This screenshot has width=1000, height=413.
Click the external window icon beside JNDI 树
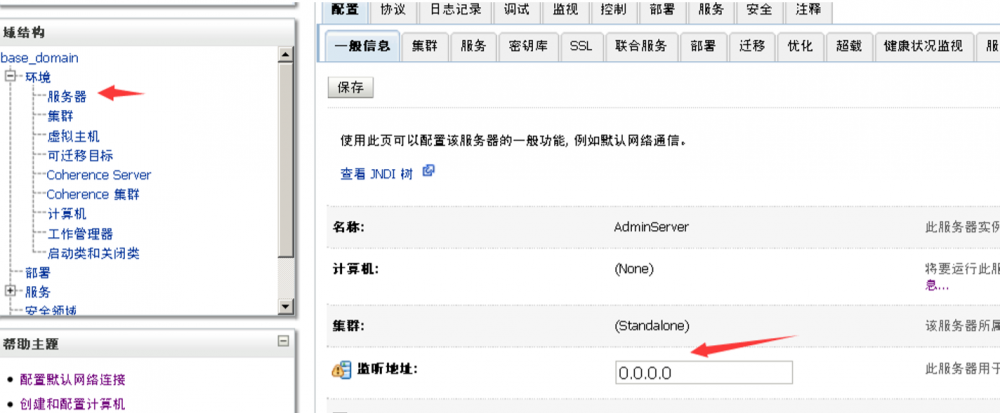pos(429,171)
